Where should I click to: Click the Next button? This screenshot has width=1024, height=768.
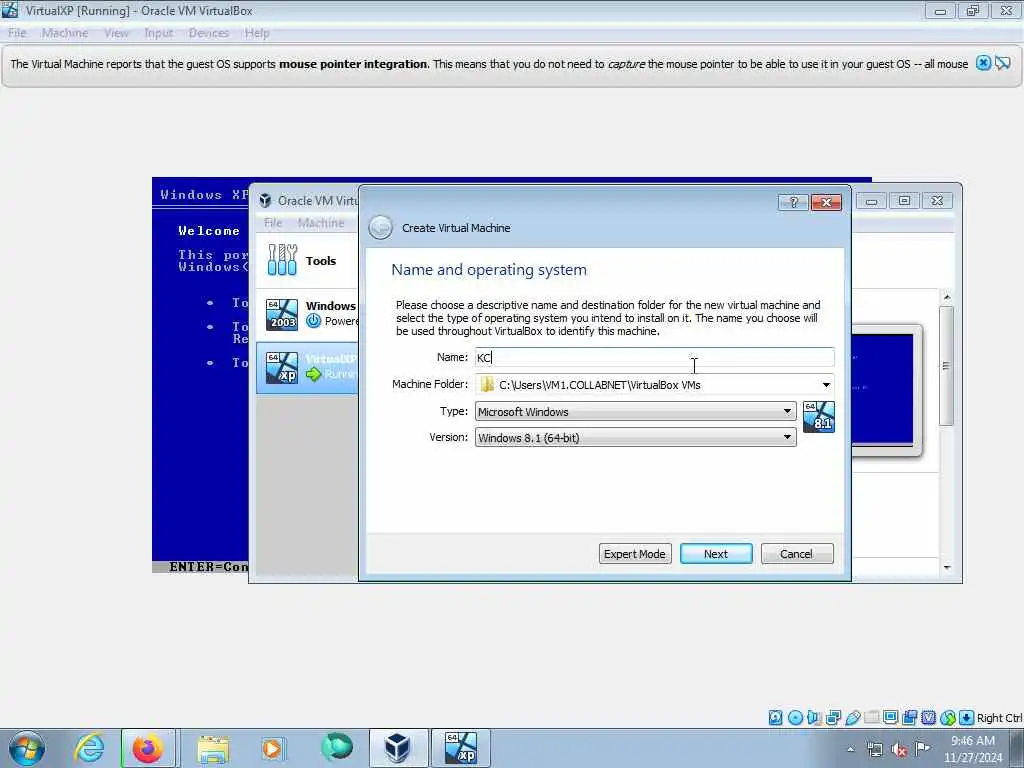tap(716, 554)
